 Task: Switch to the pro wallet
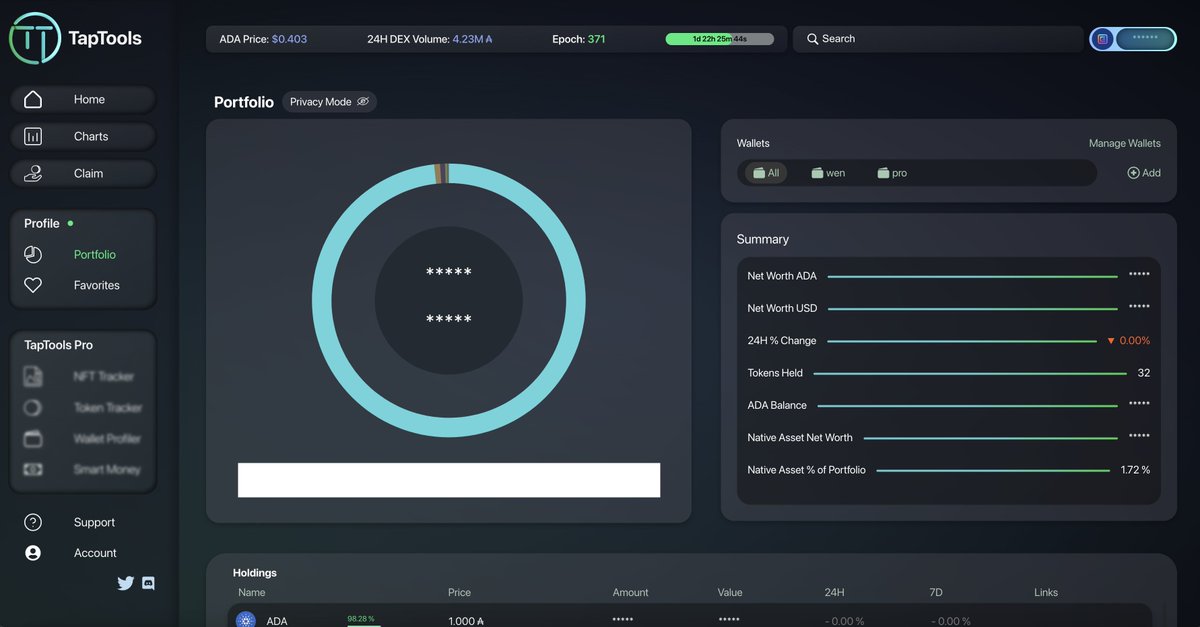coord(890,172)
